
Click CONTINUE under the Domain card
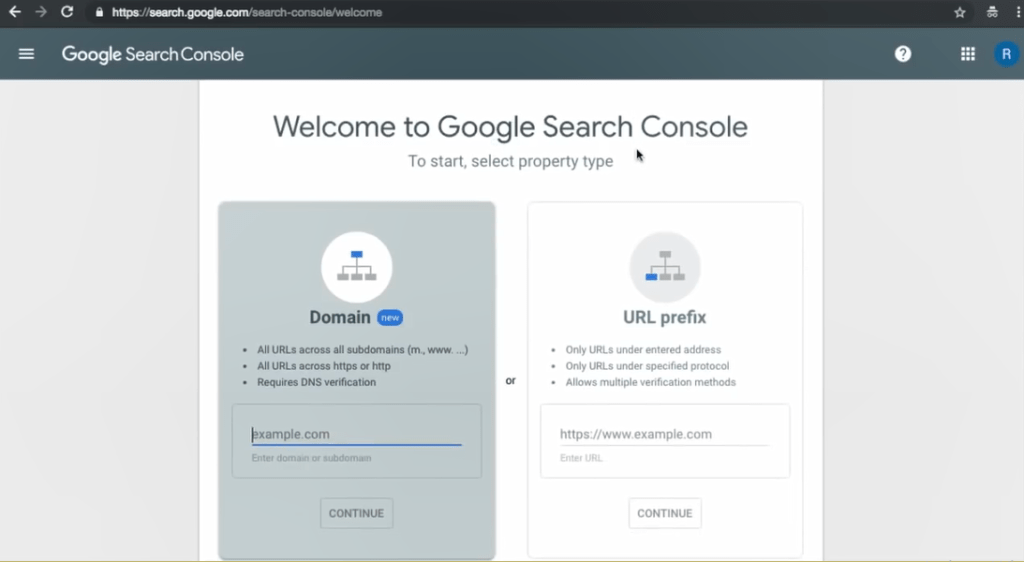(x=357, y=513)
